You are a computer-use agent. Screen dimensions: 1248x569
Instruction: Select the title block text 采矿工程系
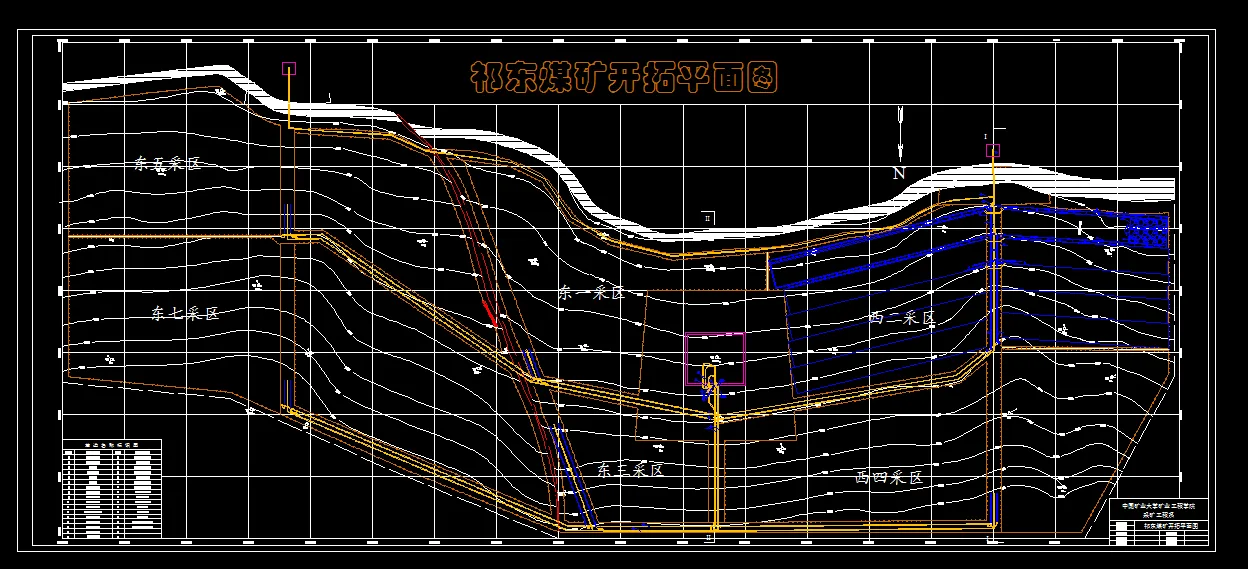click(1159, 514)
